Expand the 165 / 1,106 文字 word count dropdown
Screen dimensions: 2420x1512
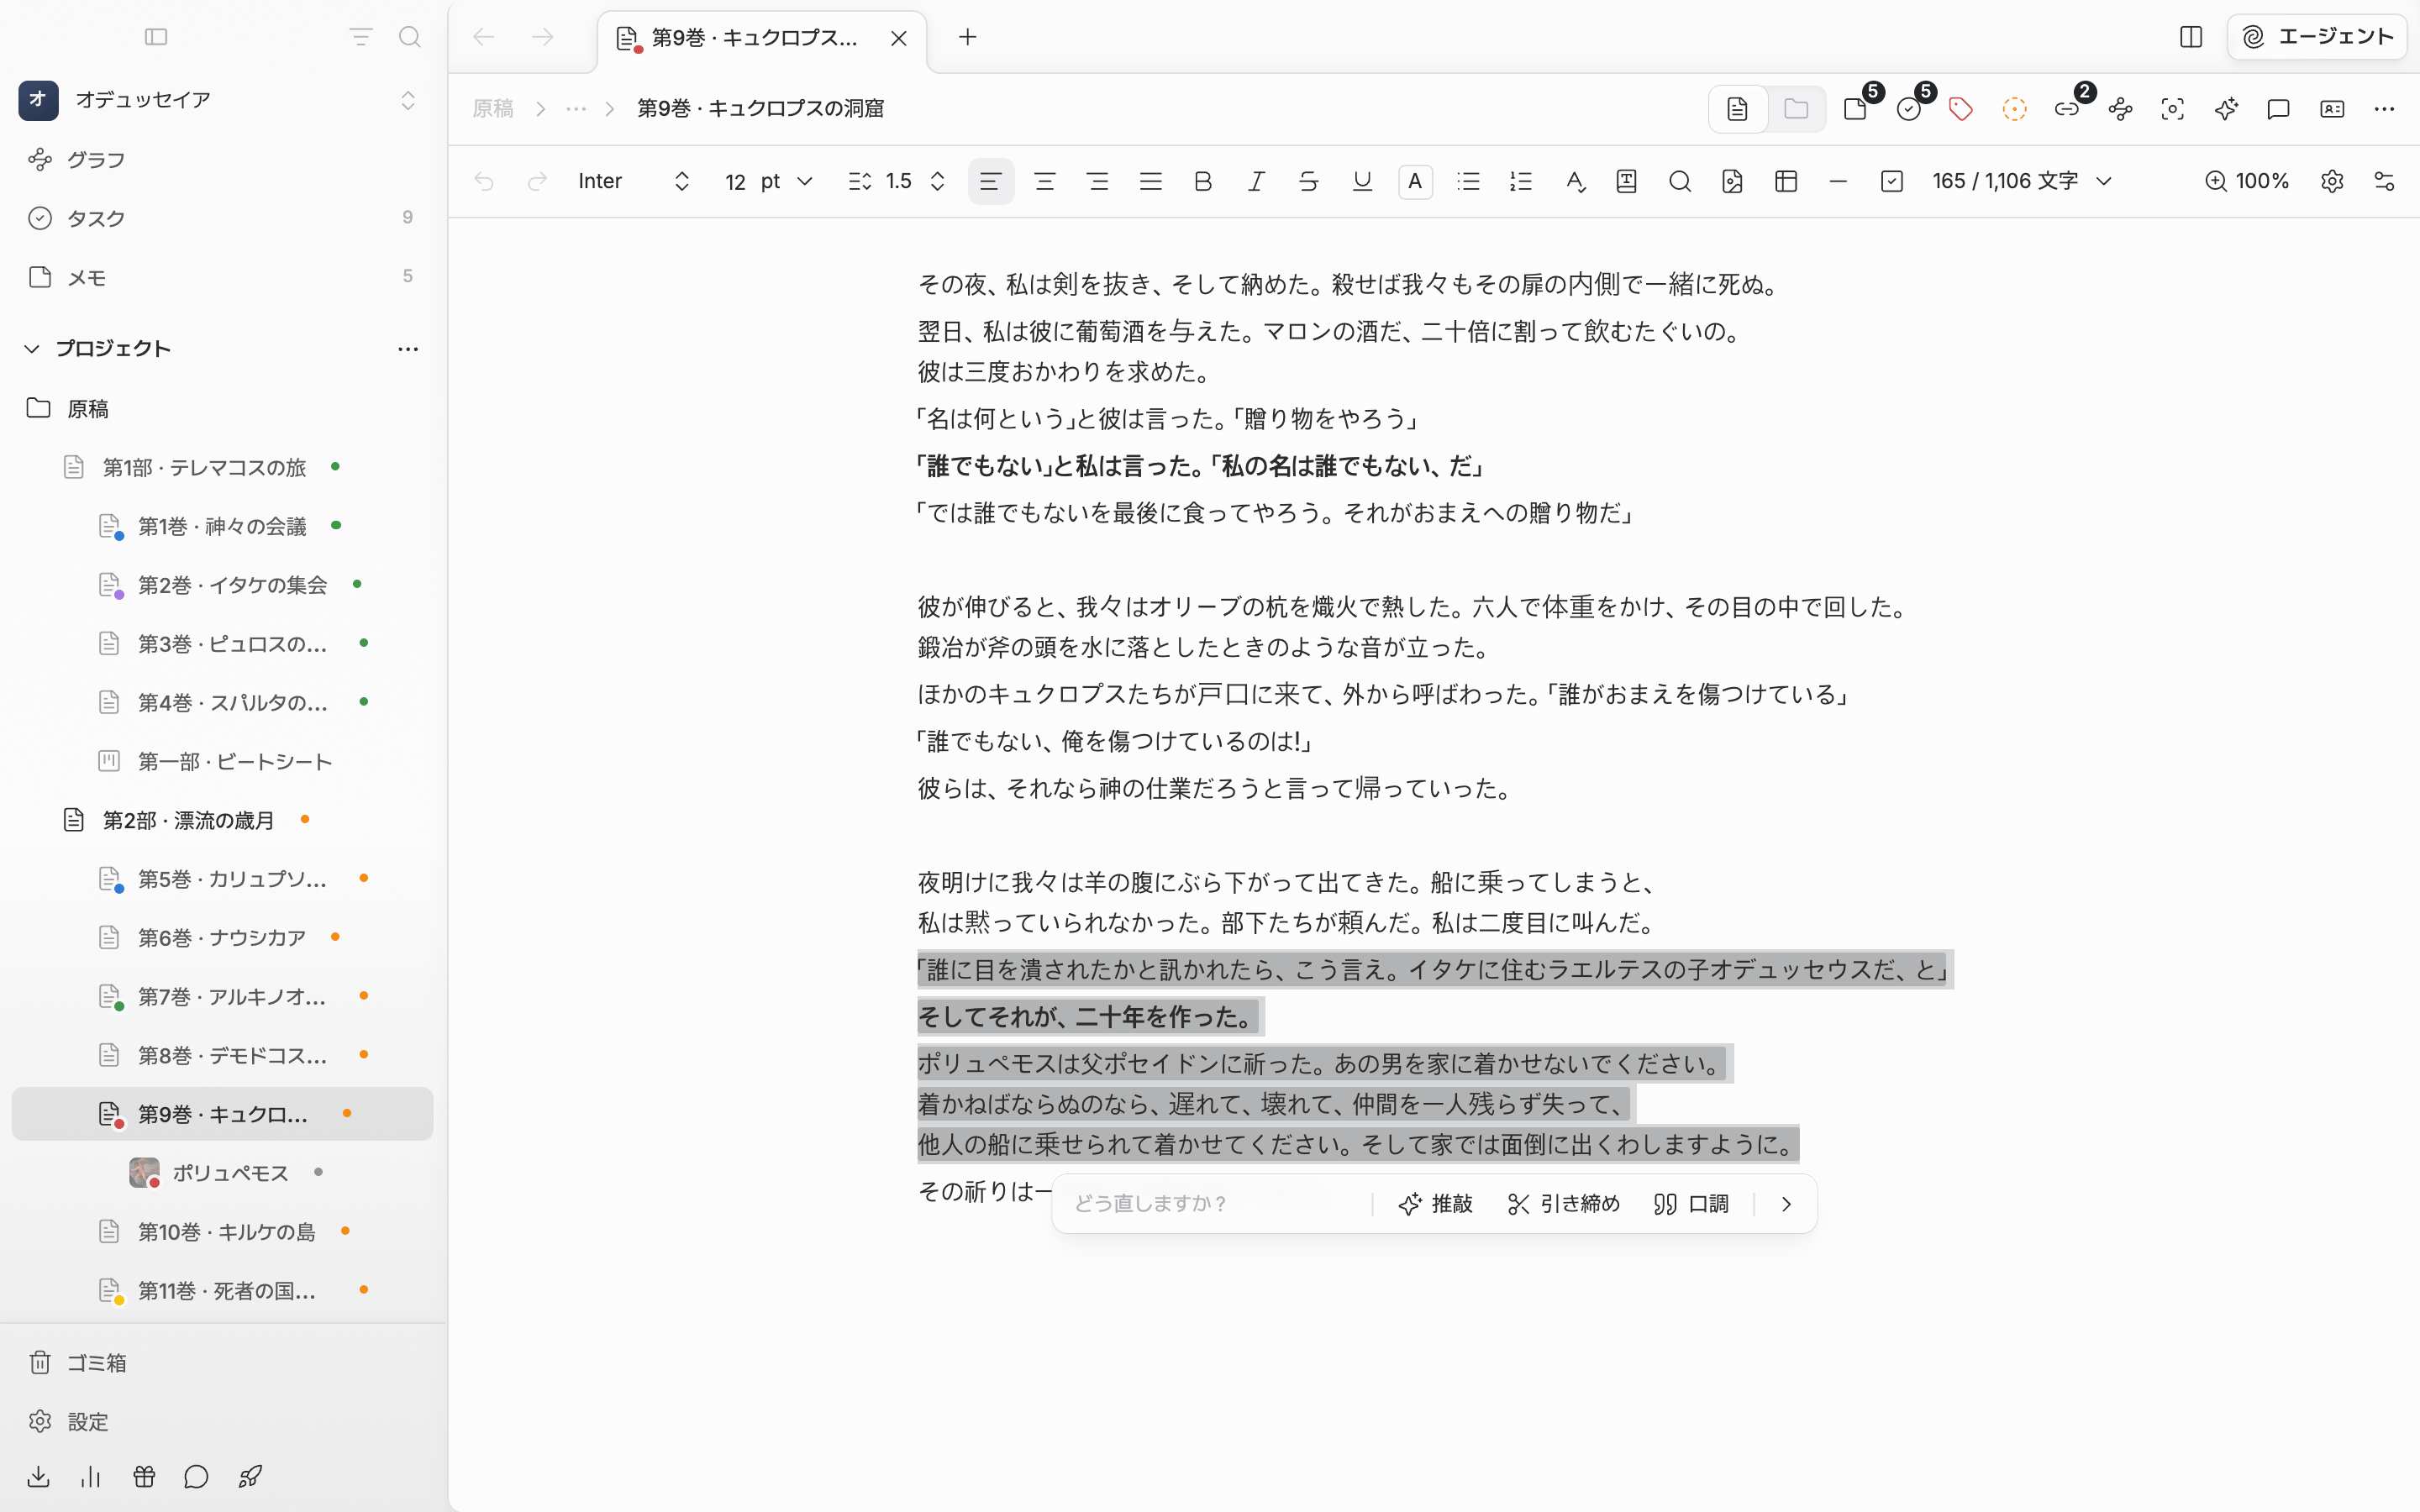click(2022, 181)
